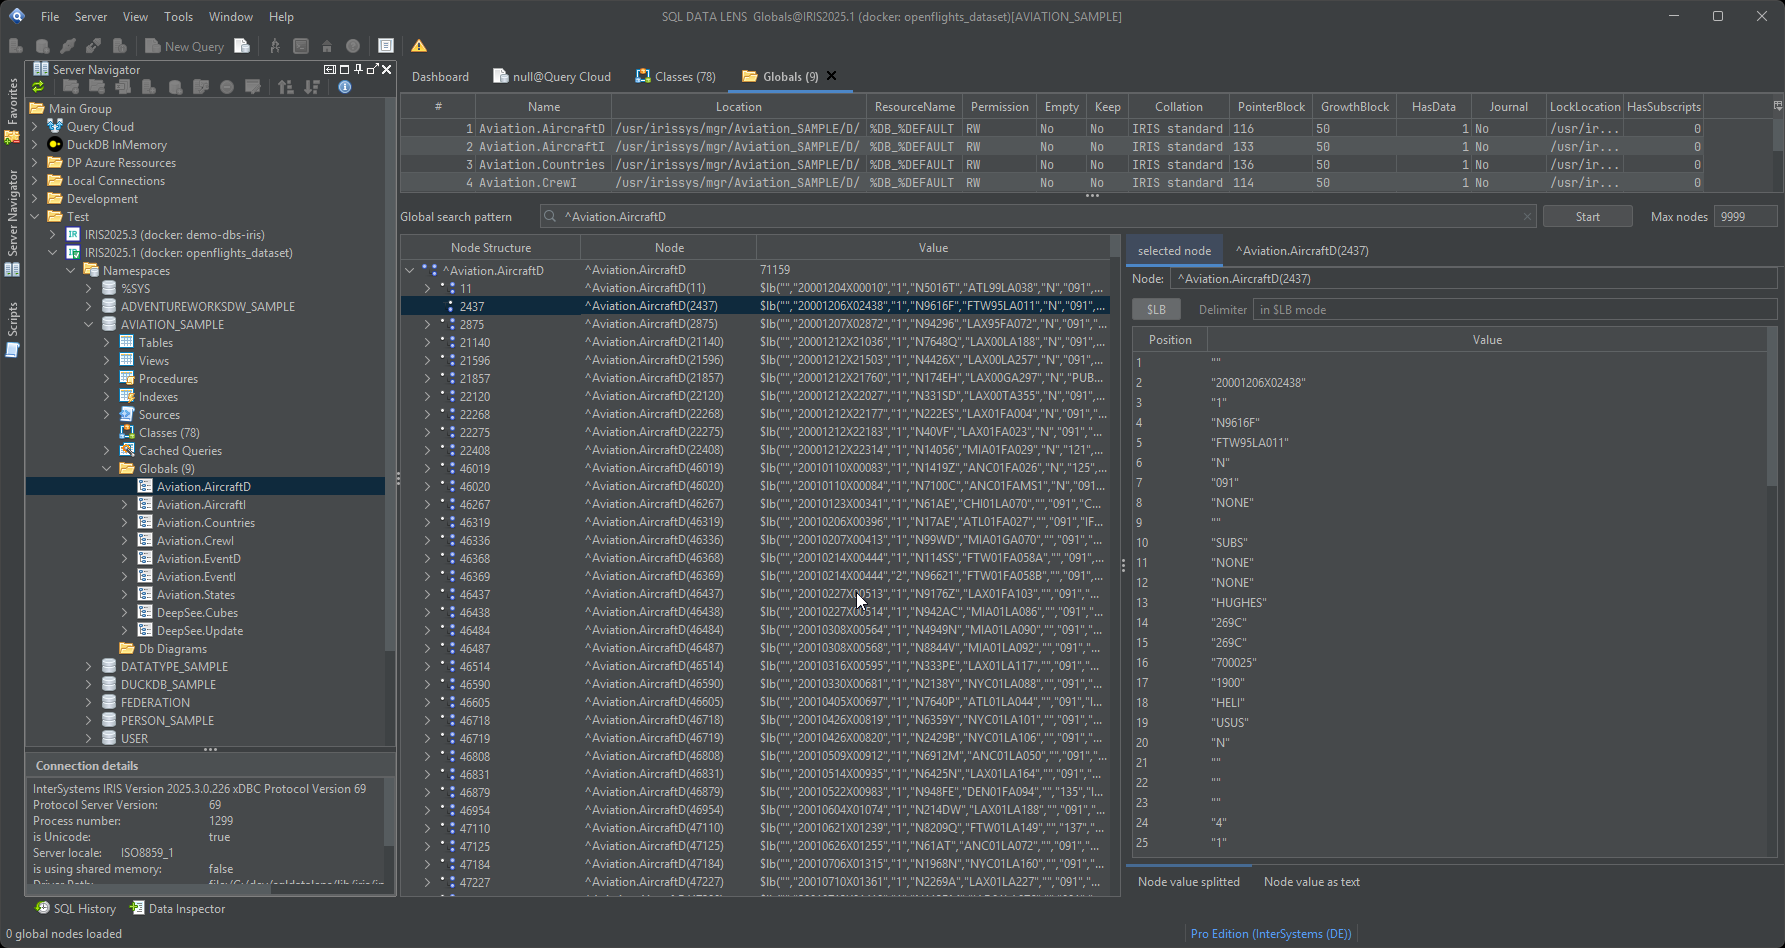Click the yellow warning triangle icon
1785x948 pixels.
(419, 46)
